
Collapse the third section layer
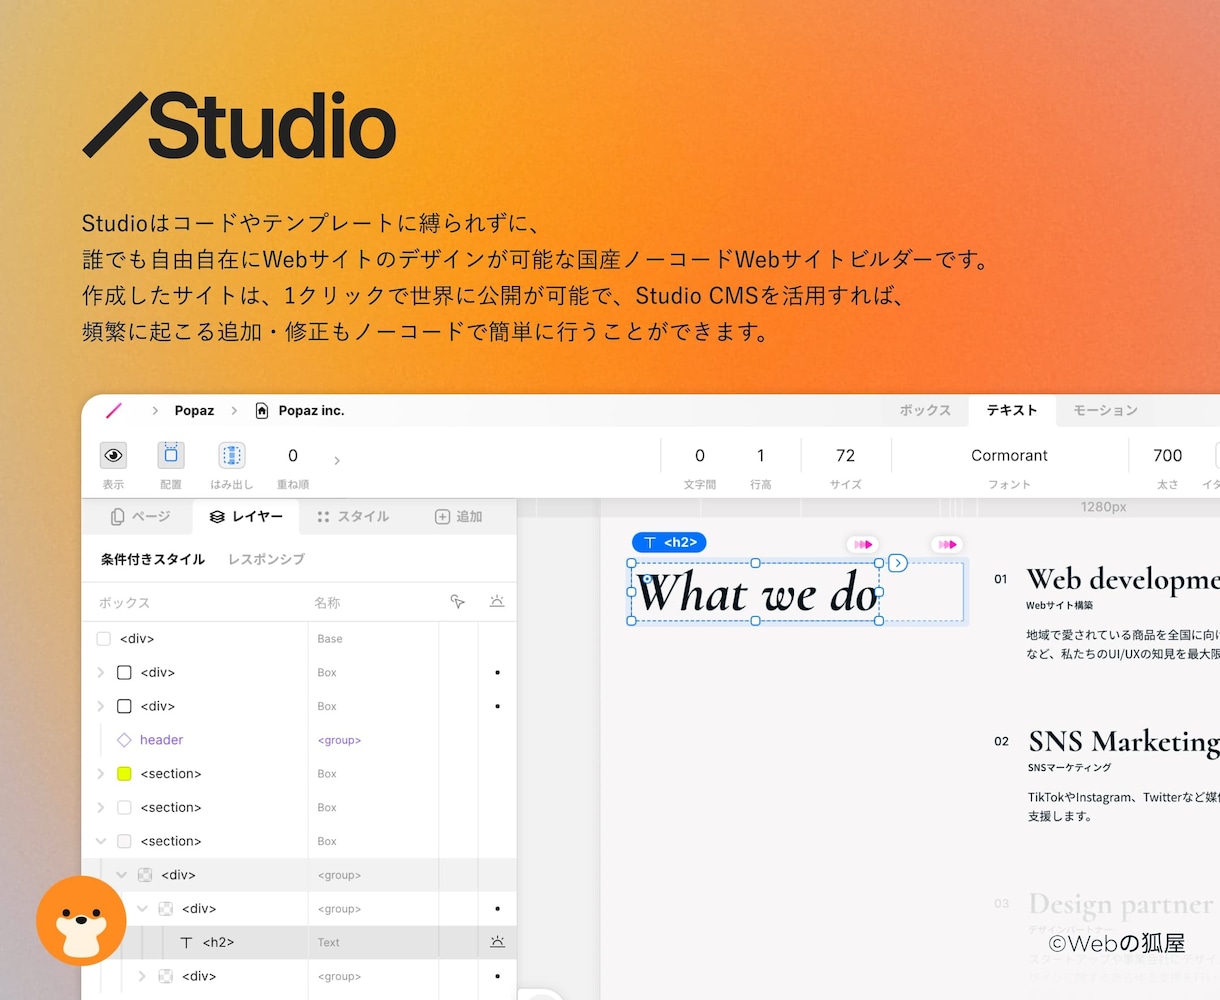pyautogui.click(x=100, y=841)
